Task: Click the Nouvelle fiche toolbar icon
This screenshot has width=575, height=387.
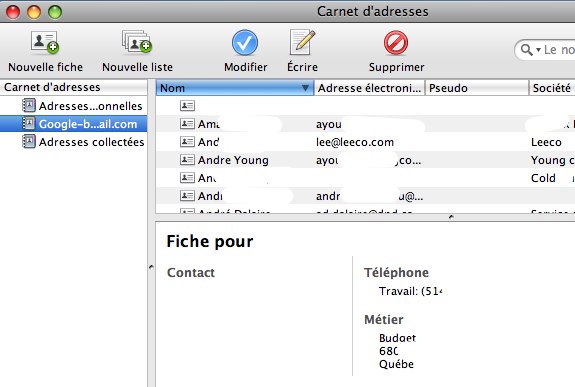Action: (45, 42)
